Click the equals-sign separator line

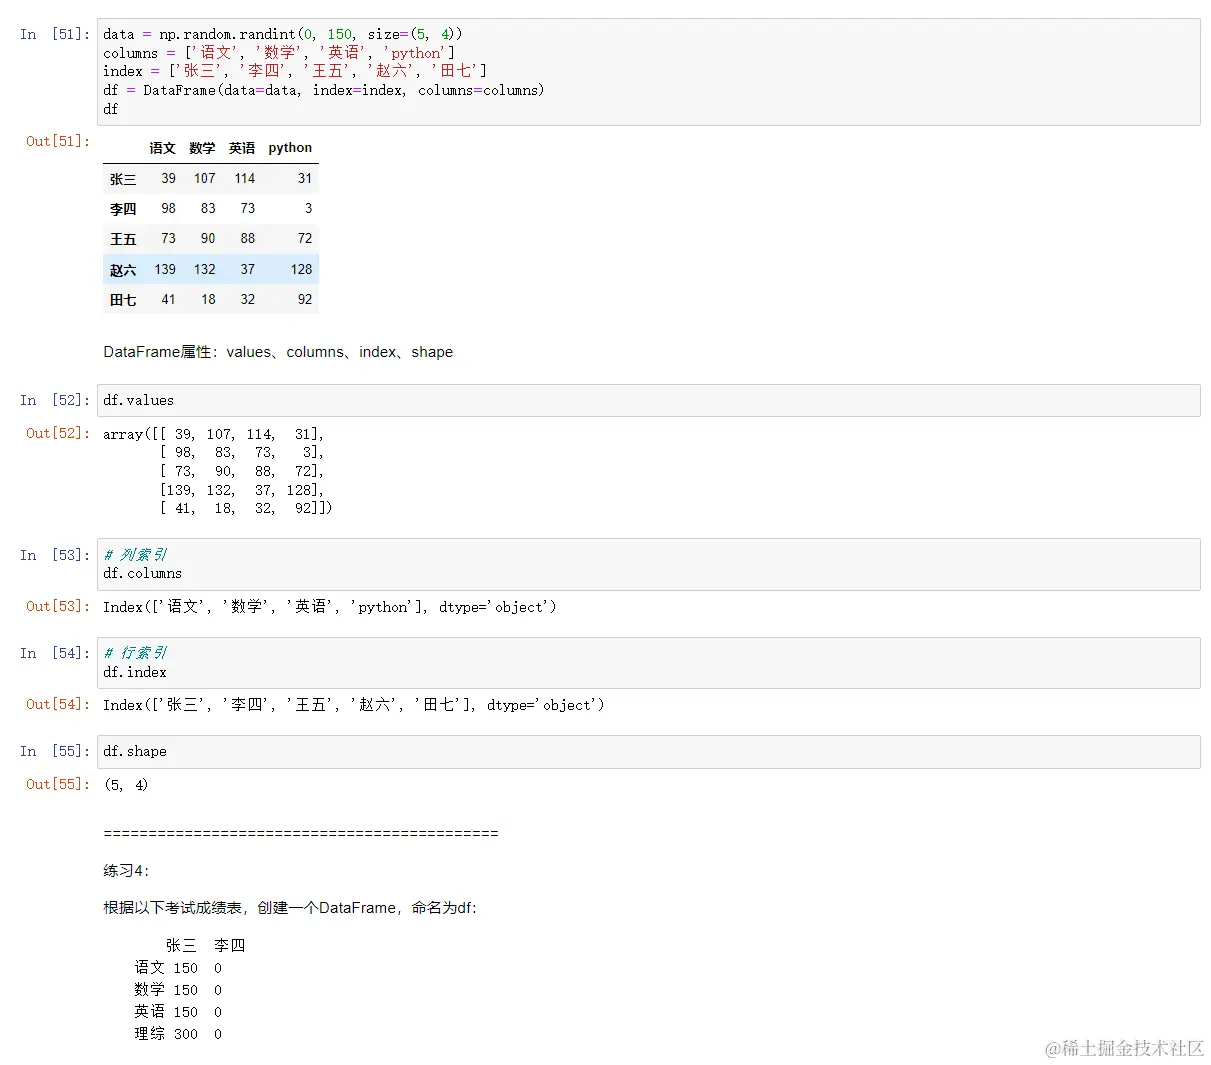(300, 833)
